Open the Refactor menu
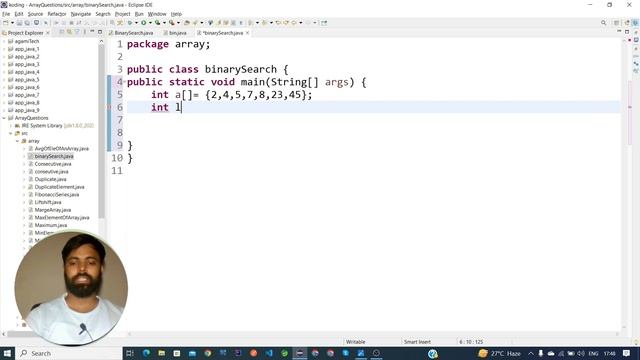This screenshot has width=640, height=360. coord(57,14)
